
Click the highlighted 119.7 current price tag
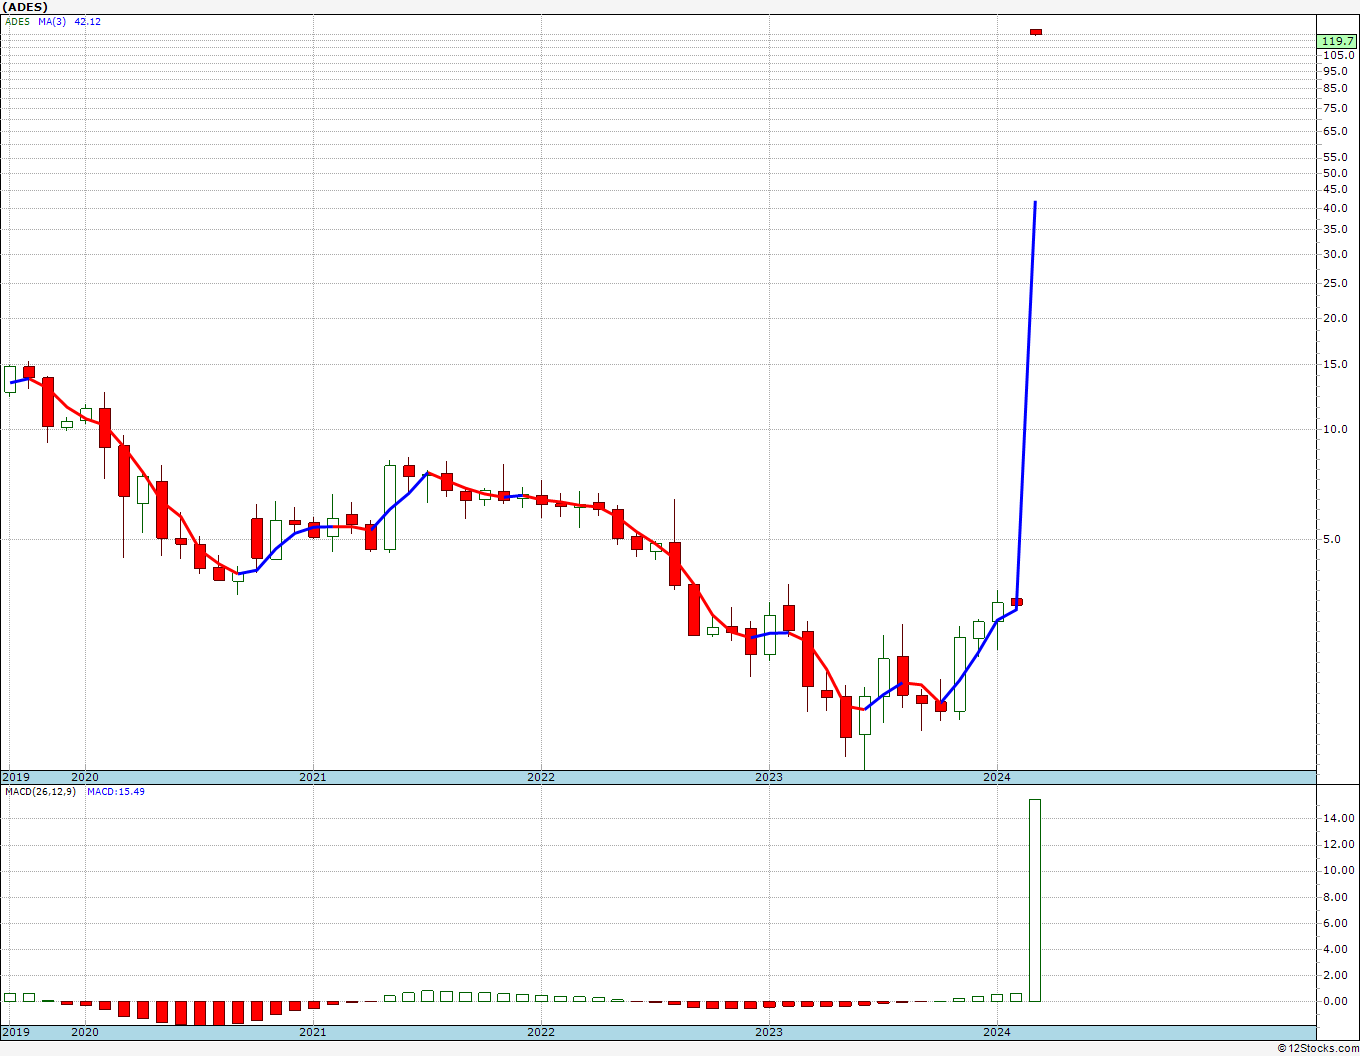[1338, 41]
